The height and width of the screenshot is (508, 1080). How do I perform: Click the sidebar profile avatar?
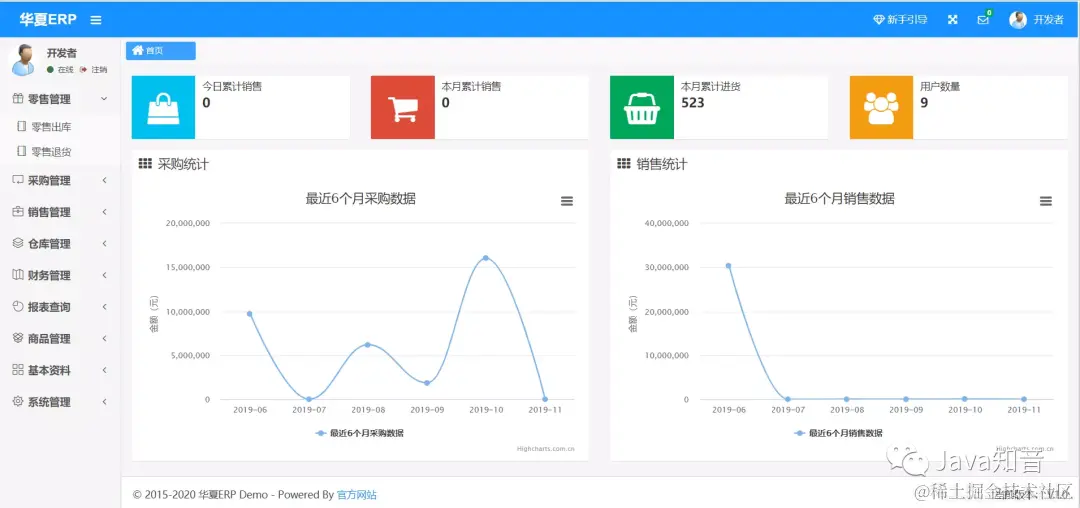24,60
